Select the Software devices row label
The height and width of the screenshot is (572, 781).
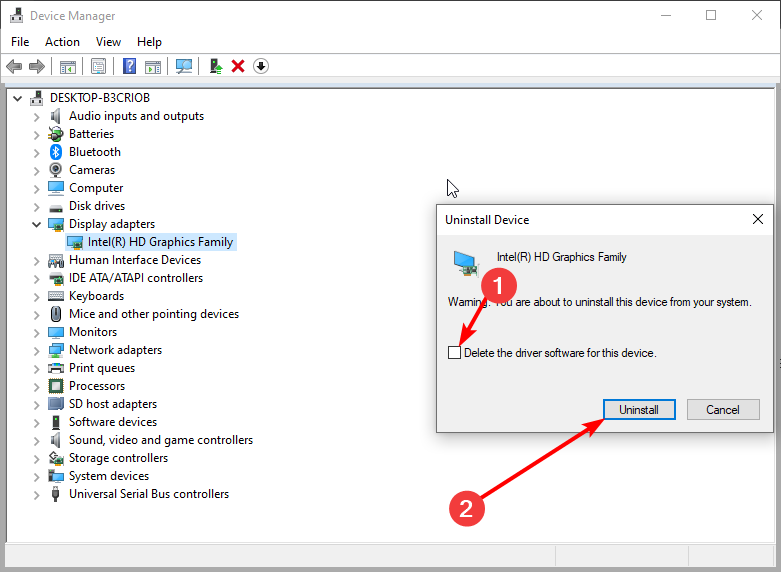click(x=113, y=422)
